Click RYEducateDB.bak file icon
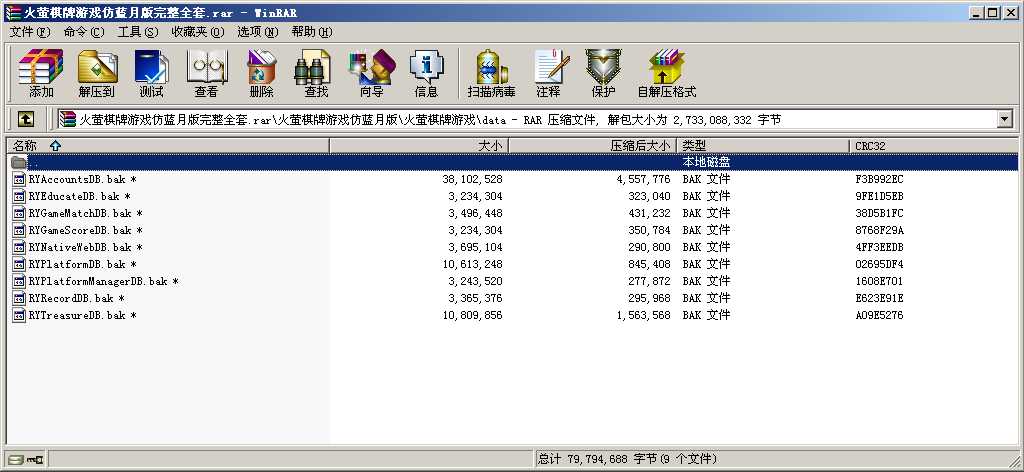The width and height of the screenshot is (1024, 472). click(19, 196)
